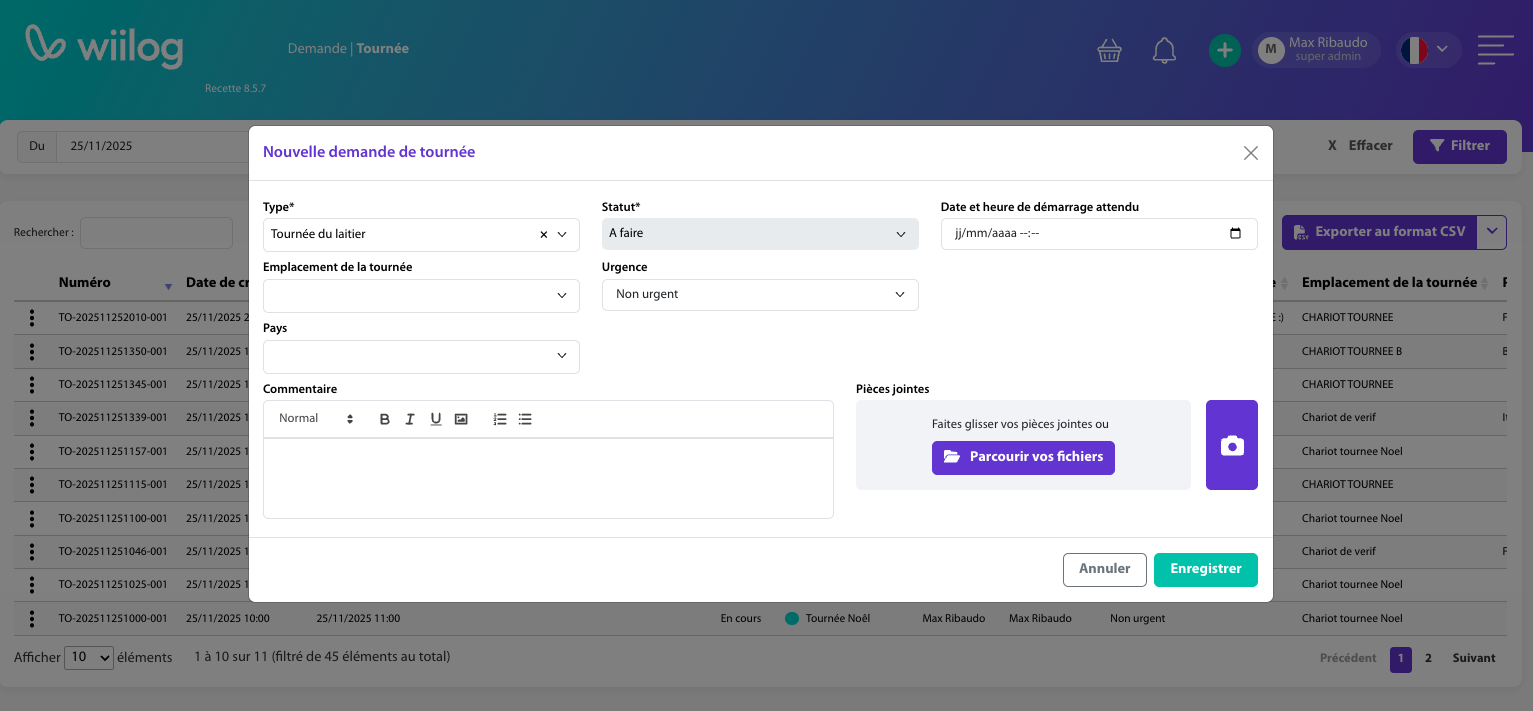Open the basket cart icon
The image size is (1533, 711).
[x=1109, y=50]
